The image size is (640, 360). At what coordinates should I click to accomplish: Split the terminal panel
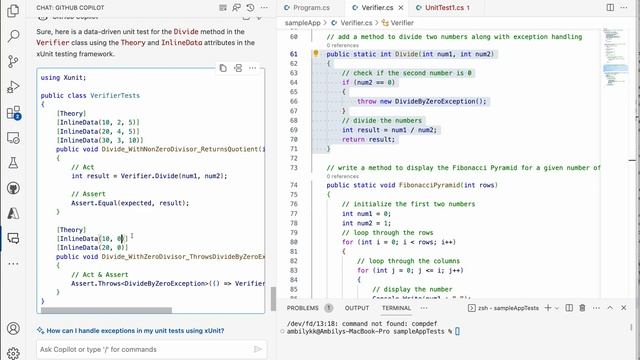point(569,308)
